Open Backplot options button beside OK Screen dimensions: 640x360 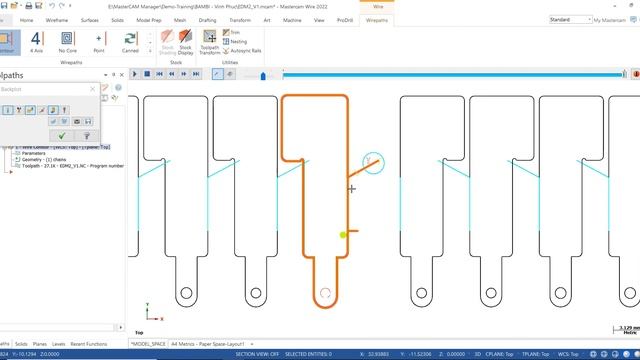pyautogui.click(x=87, y=136)
